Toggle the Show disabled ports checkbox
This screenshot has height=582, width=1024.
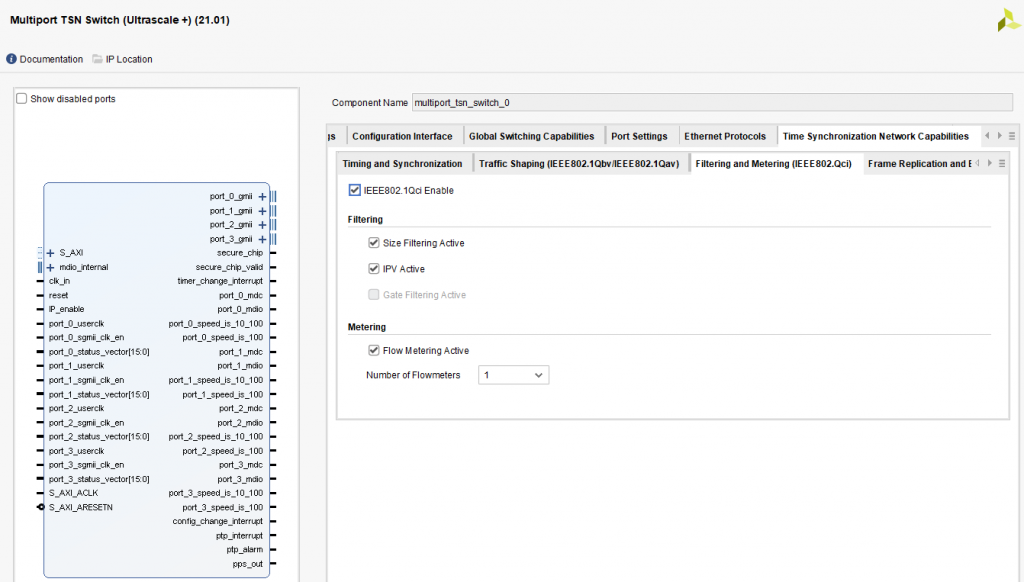tap(22, 99)
